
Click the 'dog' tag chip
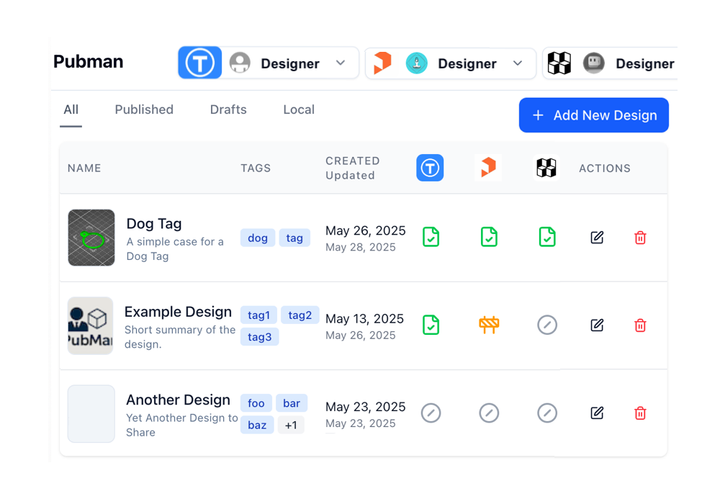(258, 238)
